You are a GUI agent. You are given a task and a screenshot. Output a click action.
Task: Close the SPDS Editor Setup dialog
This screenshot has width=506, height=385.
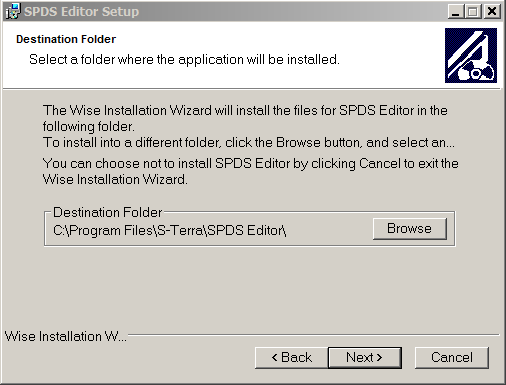[492, 12]
